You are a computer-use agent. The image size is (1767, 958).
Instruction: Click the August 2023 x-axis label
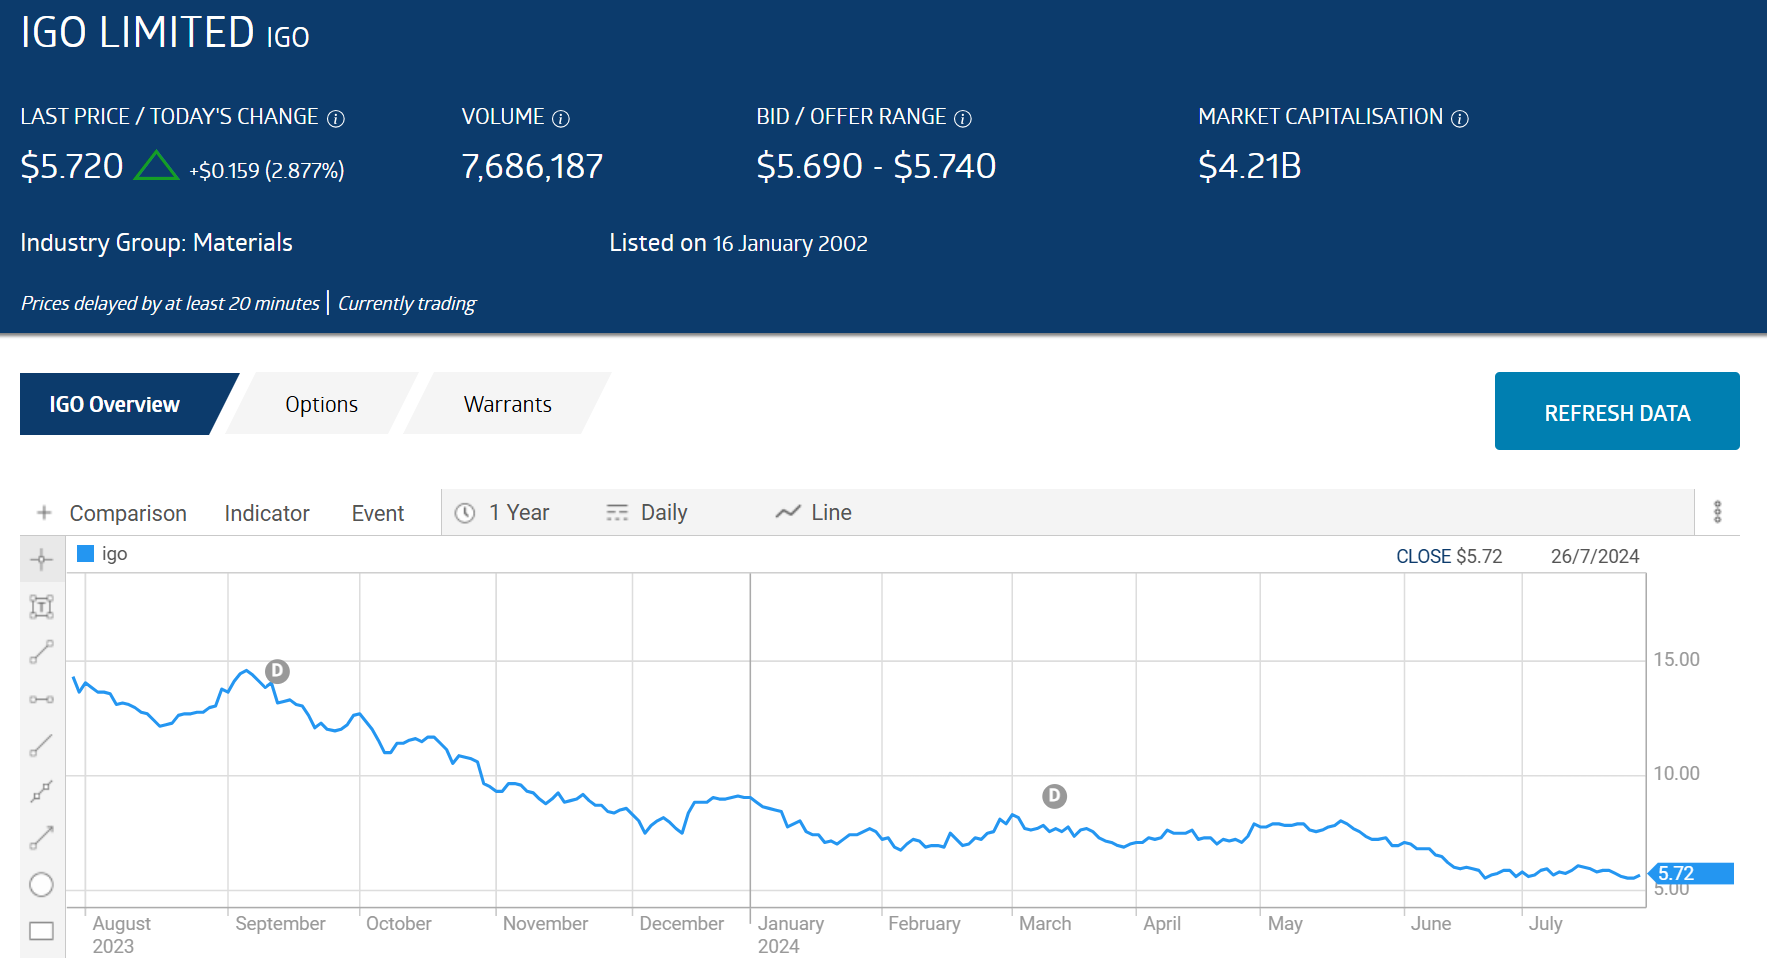click(x=121, y=934)
